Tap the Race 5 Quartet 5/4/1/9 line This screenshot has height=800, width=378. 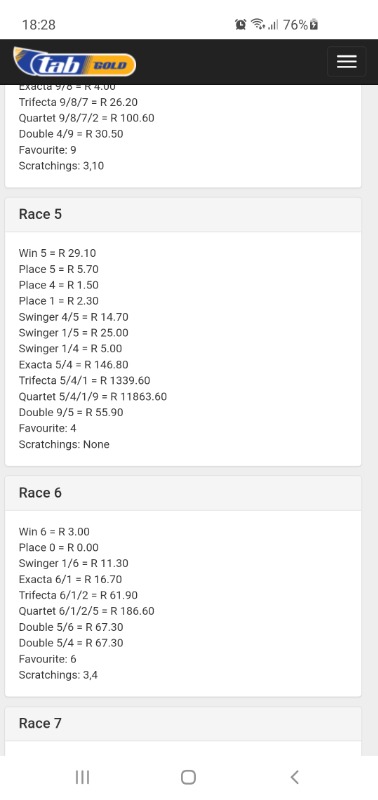pos(93,396)
